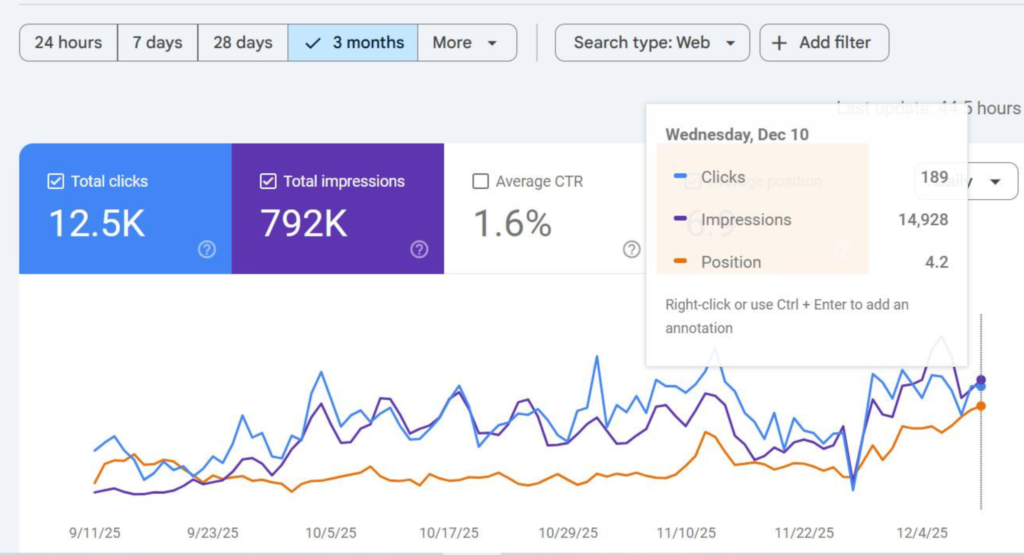Open the Search type: Web dropdown
1024x555 pixels.
[652, 43]
